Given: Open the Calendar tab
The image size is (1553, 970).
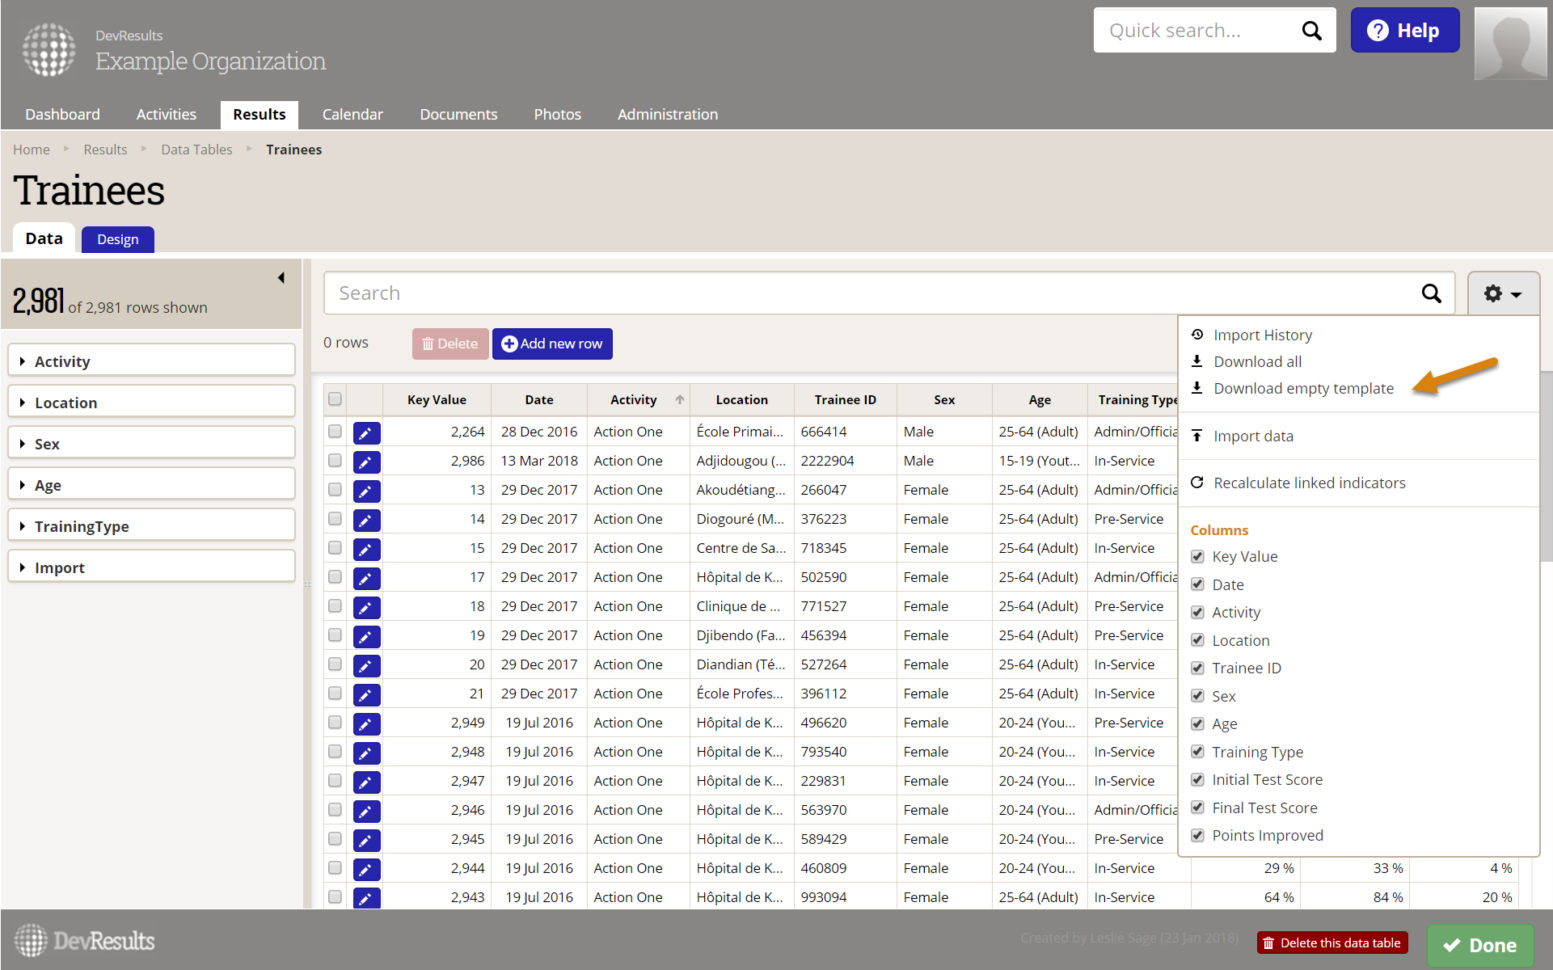Looking at the screenshot, I should (x=352, y=114).
